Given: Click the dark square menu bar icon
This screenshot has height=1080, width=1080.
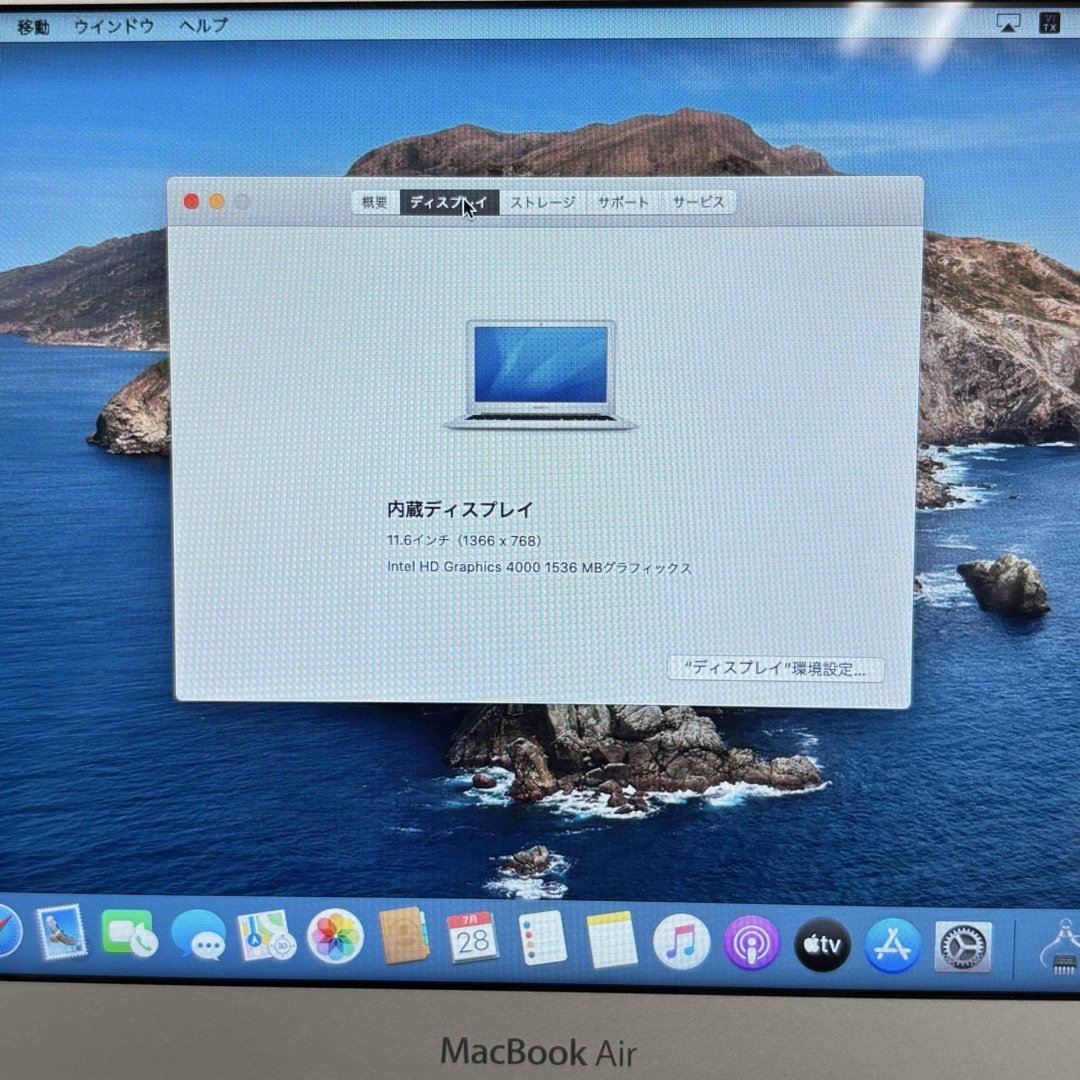Looking at the screenshot, I should (x=1049, y=23).
